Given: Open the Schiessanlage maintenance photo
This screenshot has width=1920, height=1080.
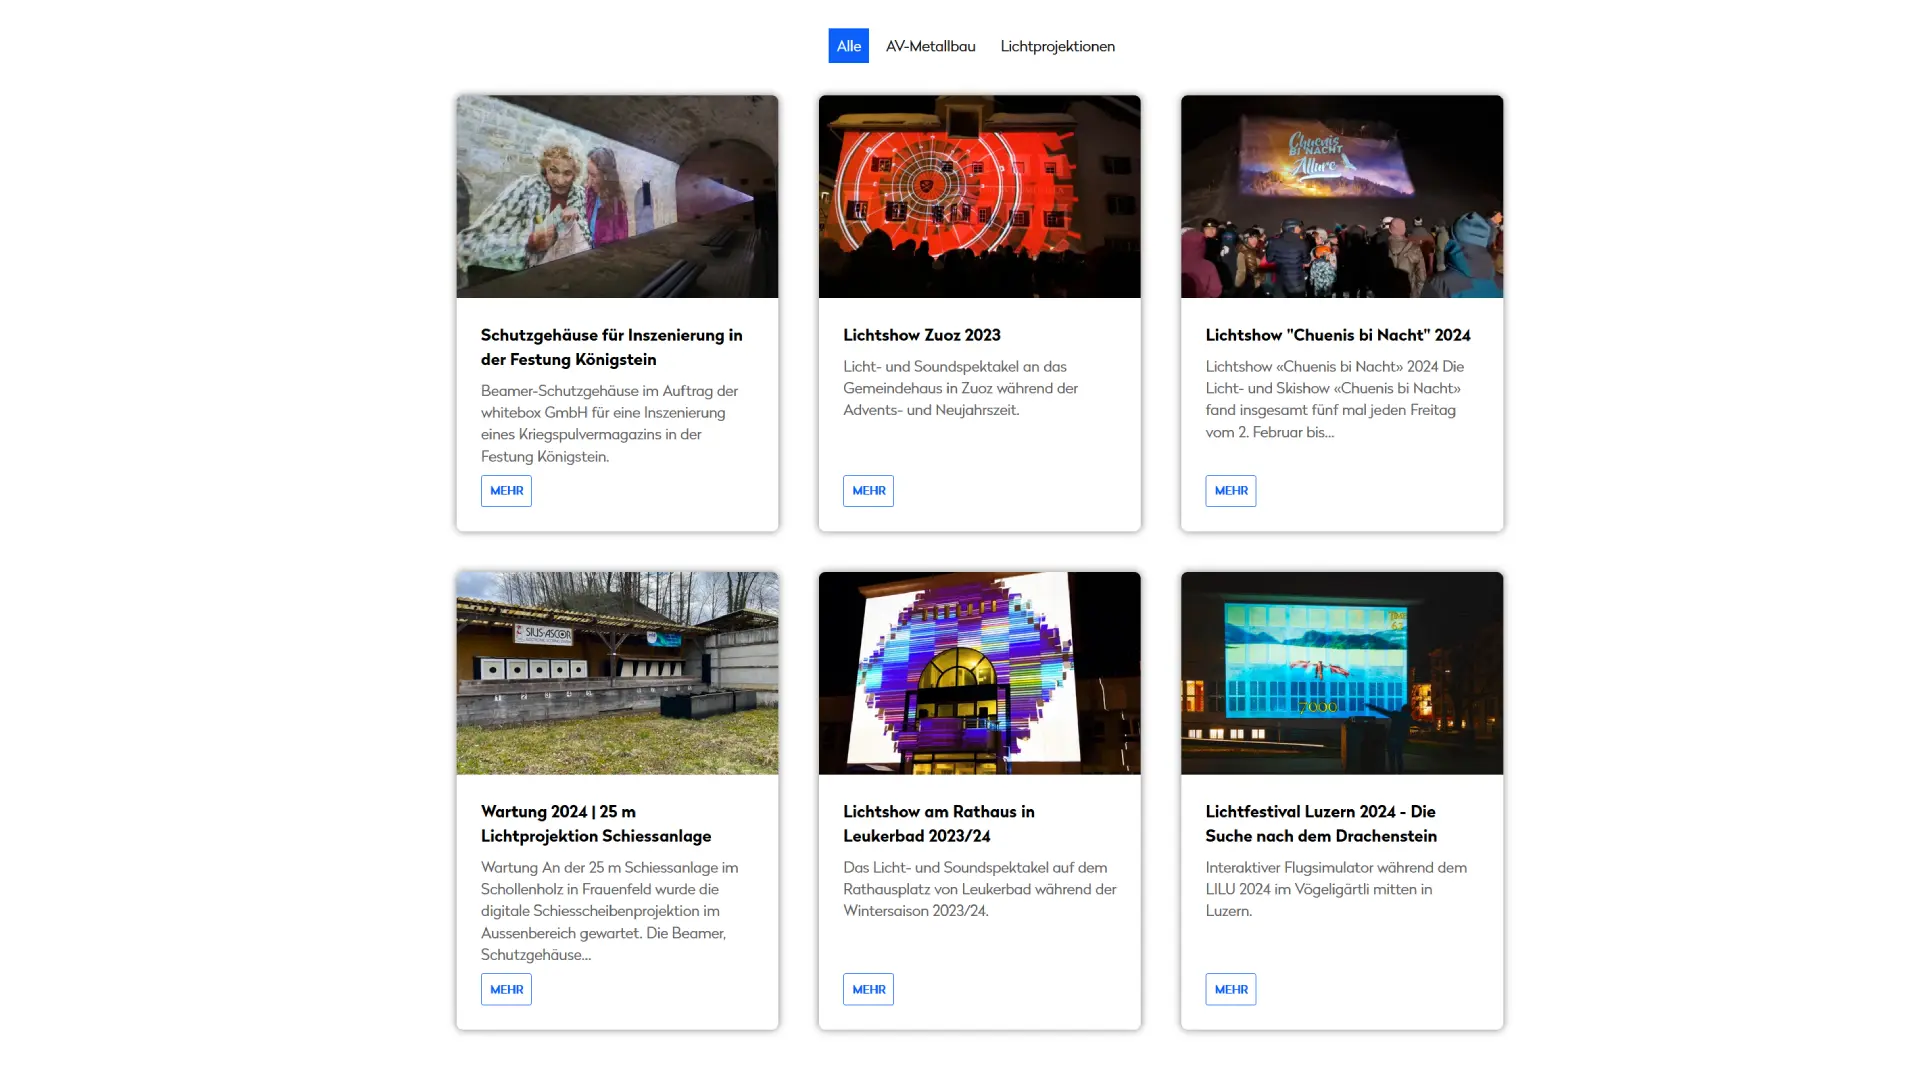Looking at the screenshot, I should (617, 673).
